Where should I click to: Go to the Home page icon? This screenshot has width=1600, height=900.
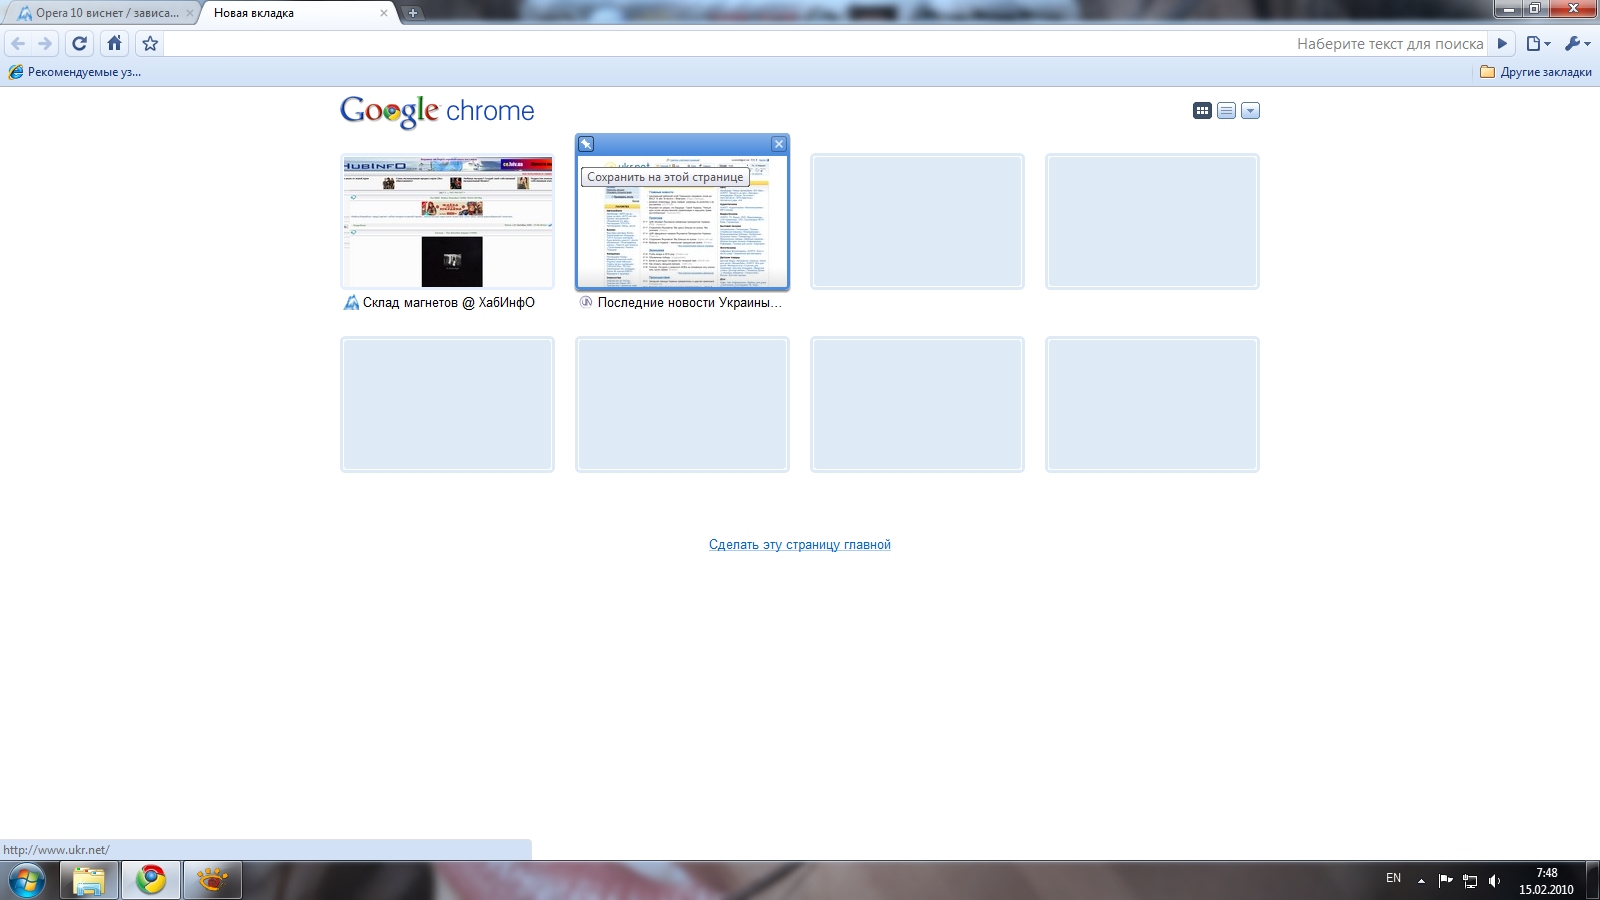(115, 43)
